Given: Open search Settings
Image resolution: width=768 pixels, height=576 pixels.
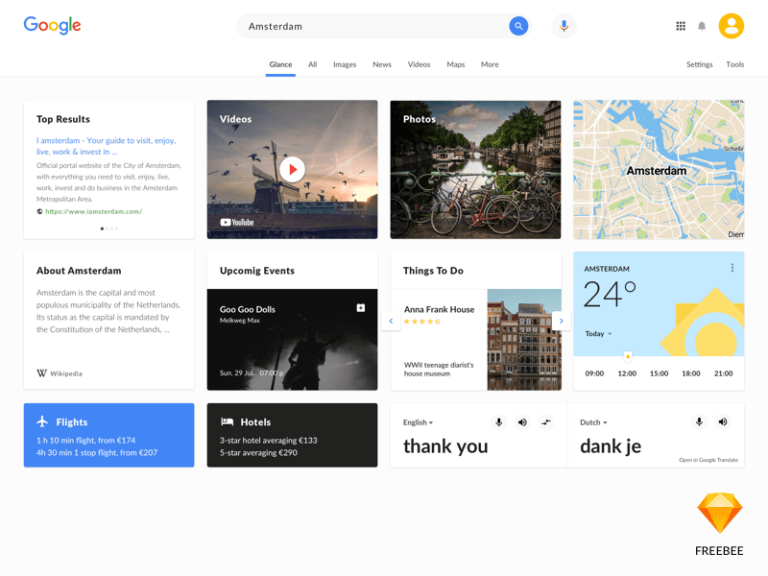Looking at the screenshot, I should (x=699, y=64).
